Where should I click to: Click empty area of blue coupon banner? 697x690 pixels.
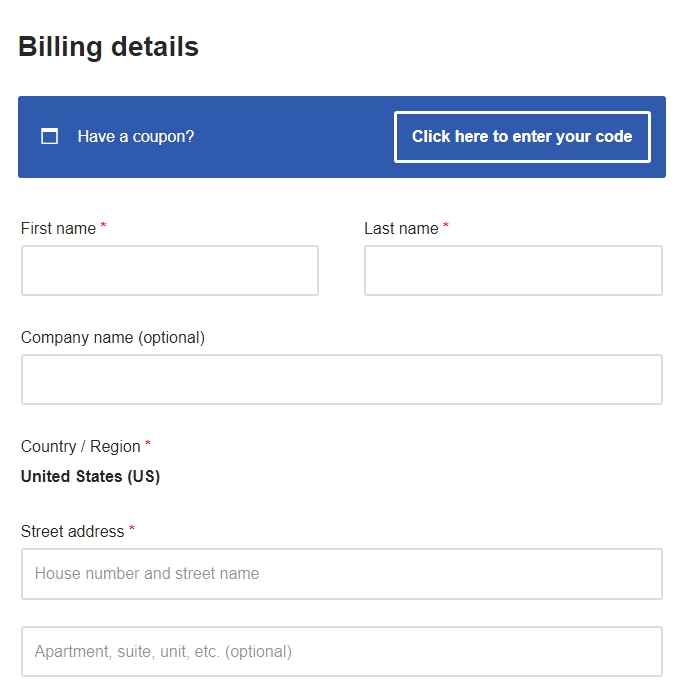pos(293,136)
